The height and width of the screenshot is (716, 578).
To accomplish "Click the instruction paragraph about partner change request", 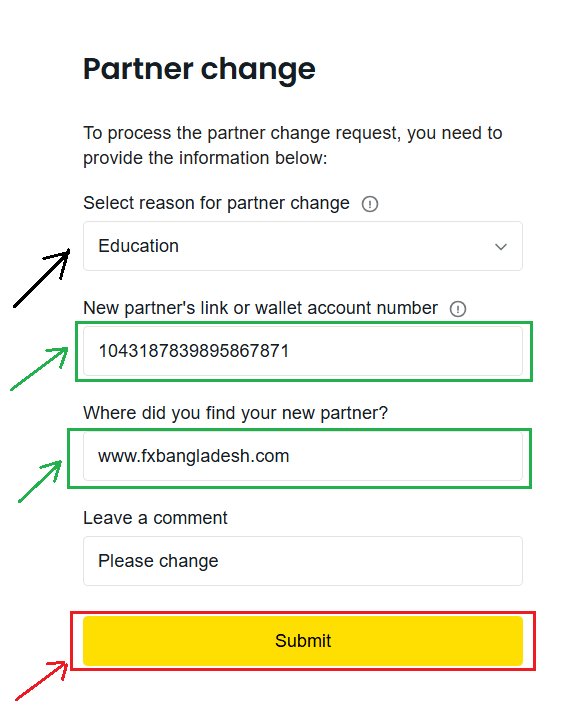I will [293, 145].
